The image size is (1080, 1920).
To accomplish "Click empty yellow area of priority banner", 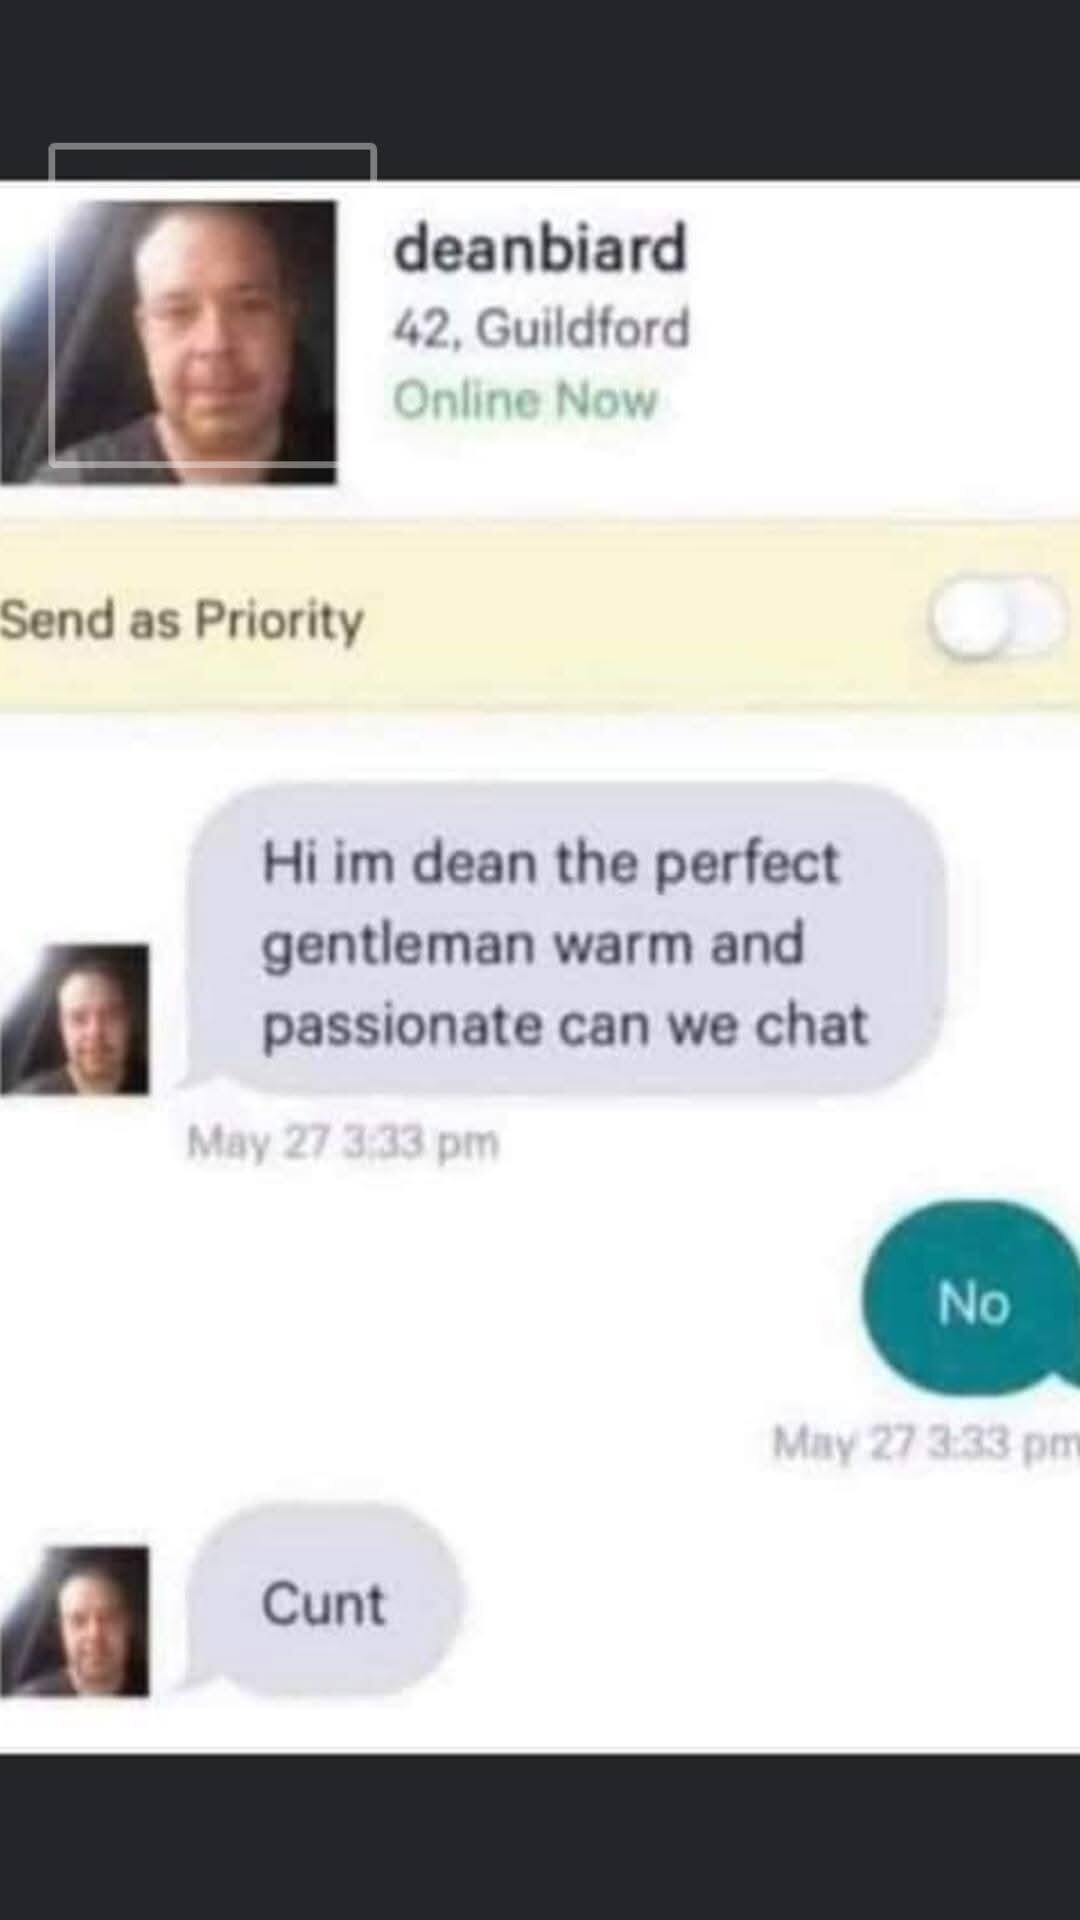I will tap(640, 618).
